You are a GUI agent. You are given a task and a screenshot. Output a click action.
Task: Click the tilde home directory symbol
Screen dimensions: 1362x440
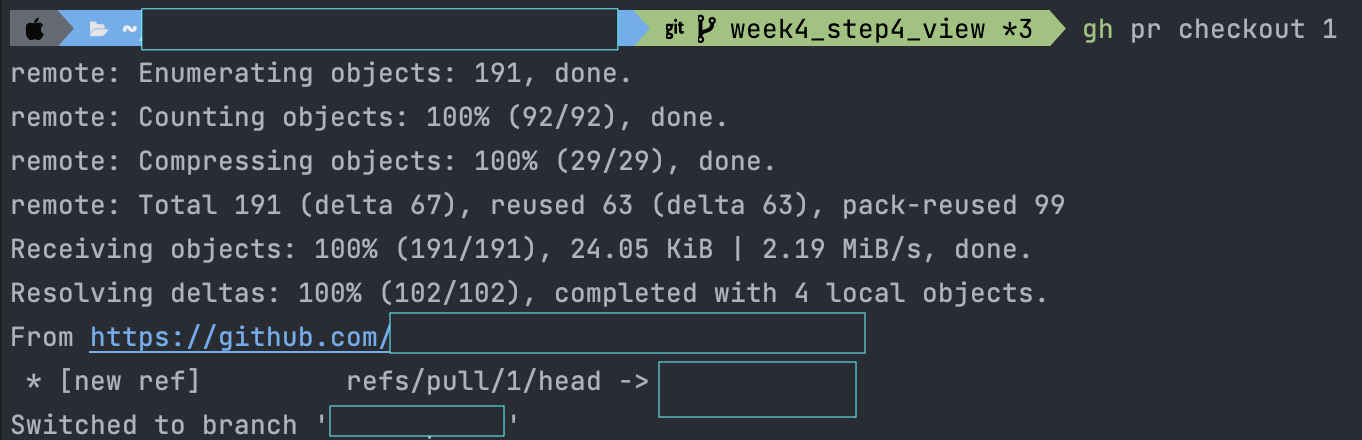(x=129, y=29)
